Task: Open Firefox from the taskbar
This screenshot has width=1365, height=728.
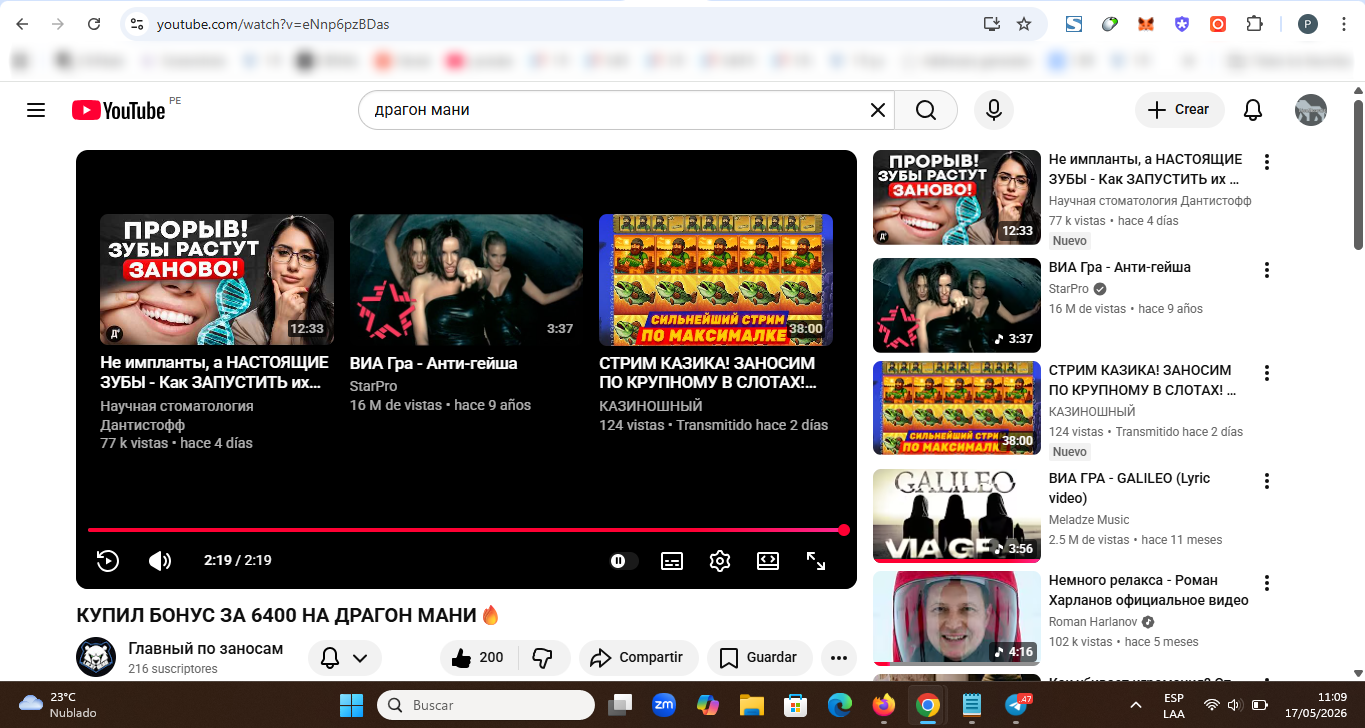Action: pos(883,705)
